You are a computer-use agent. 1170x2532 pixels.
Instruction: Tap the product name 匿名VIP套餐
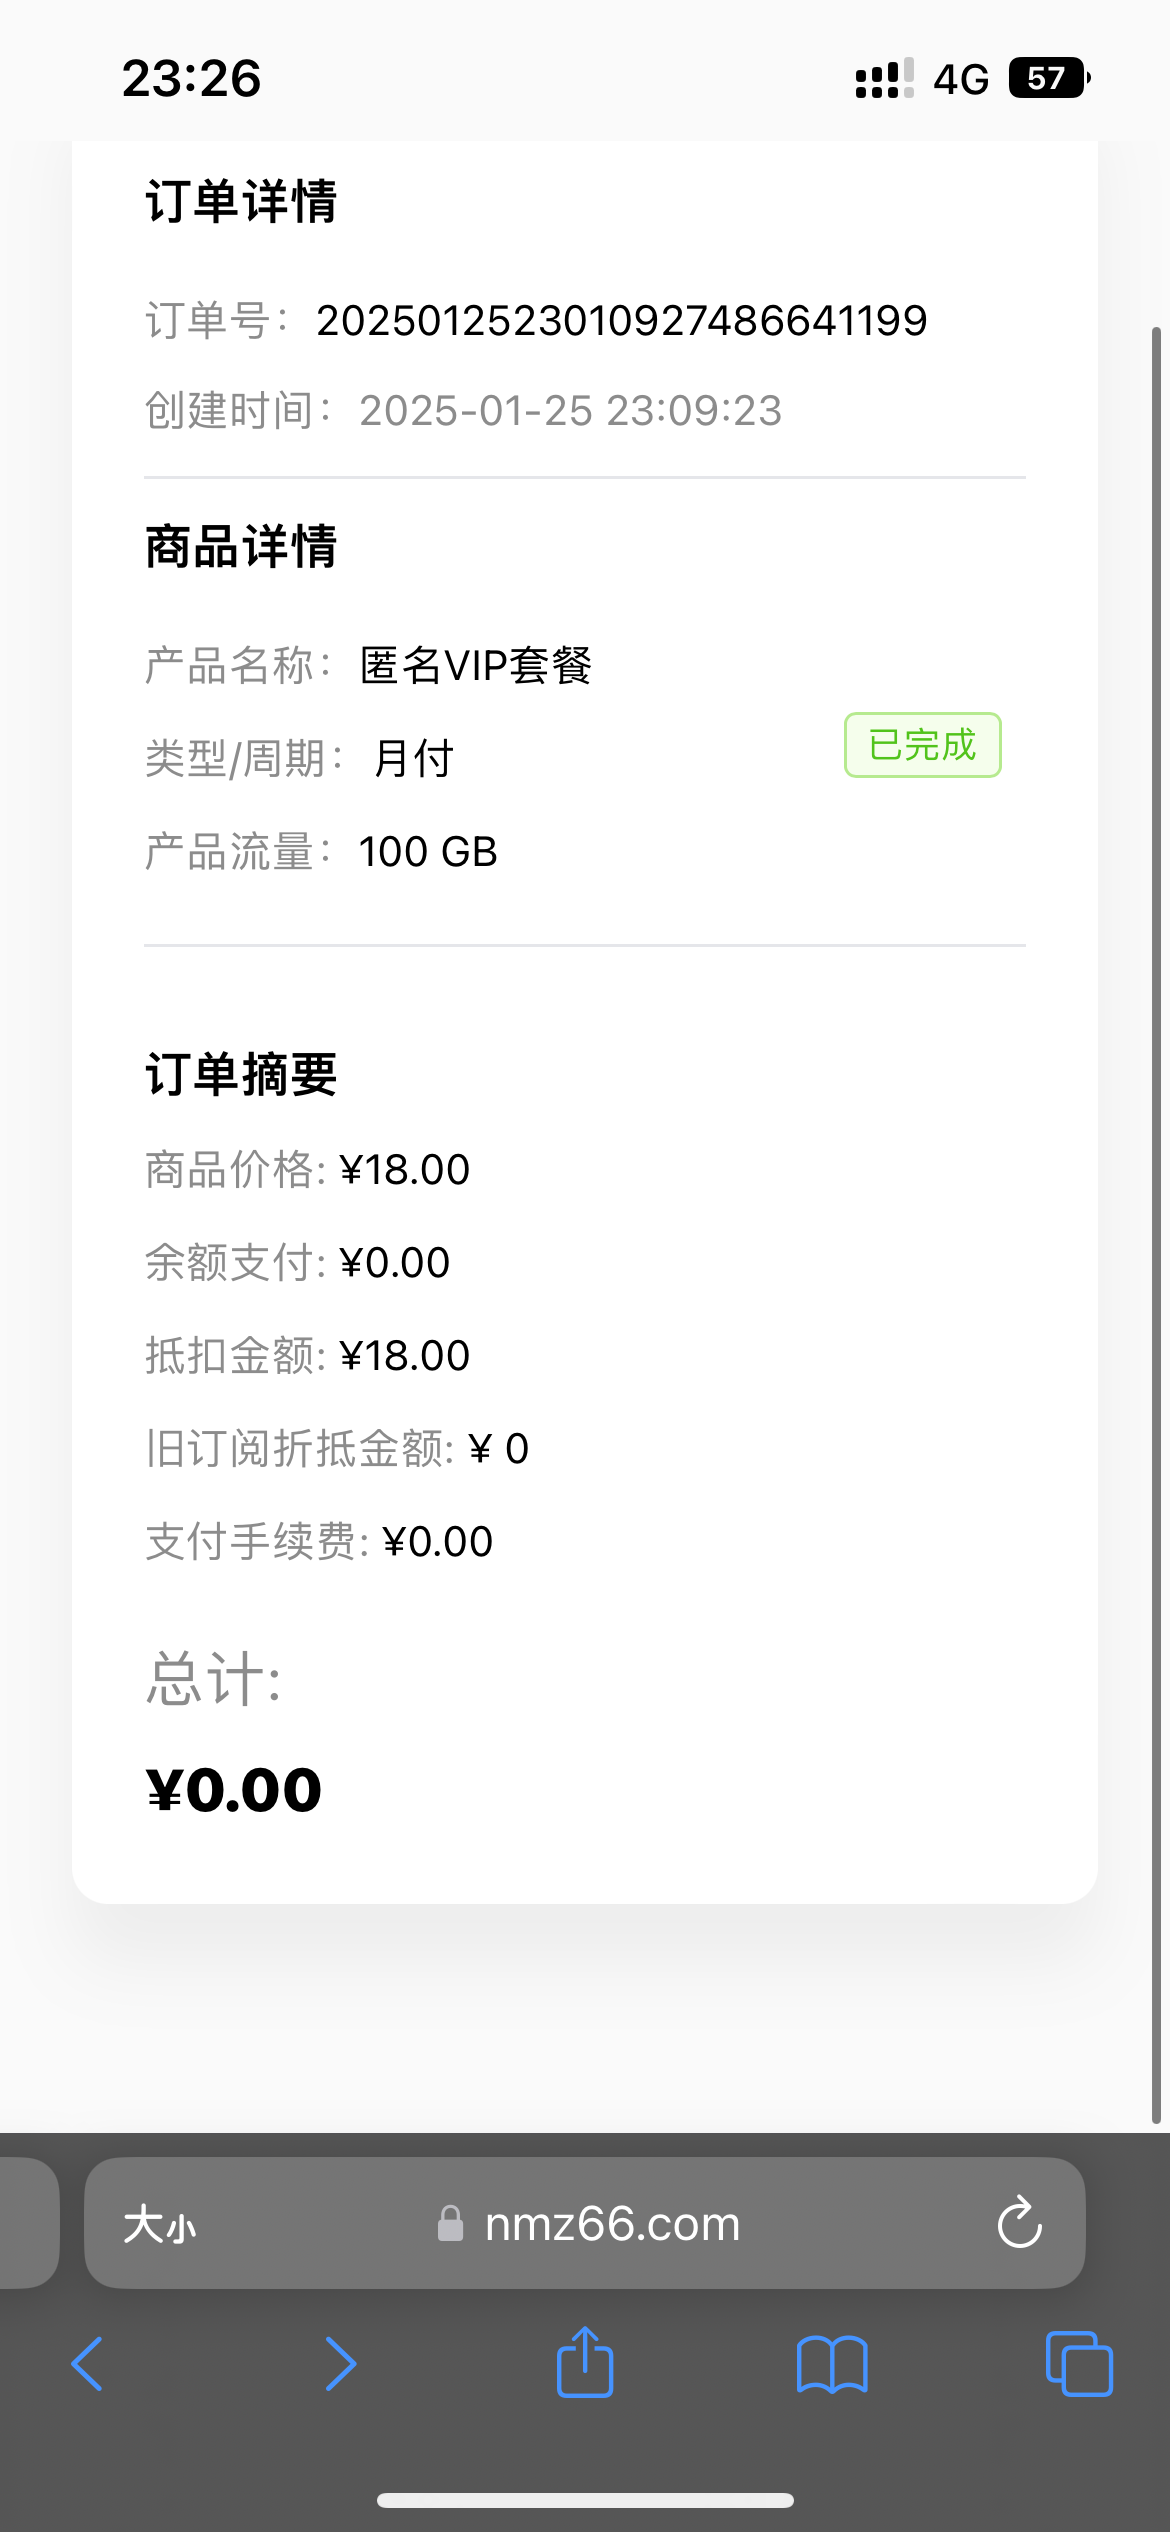click(x=476, y=665)
